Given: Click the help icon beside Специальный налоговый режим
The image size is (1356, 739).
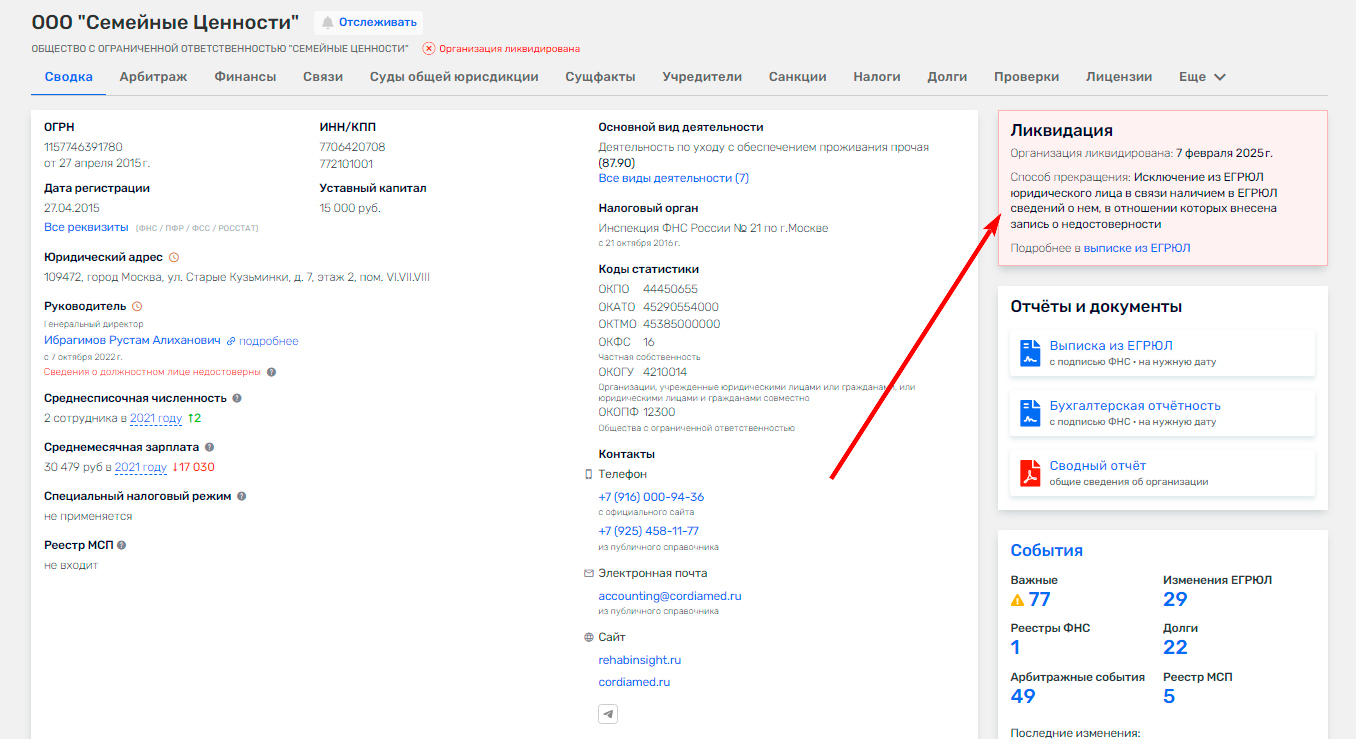Looking at the screenshot, I should pos(242,496).
